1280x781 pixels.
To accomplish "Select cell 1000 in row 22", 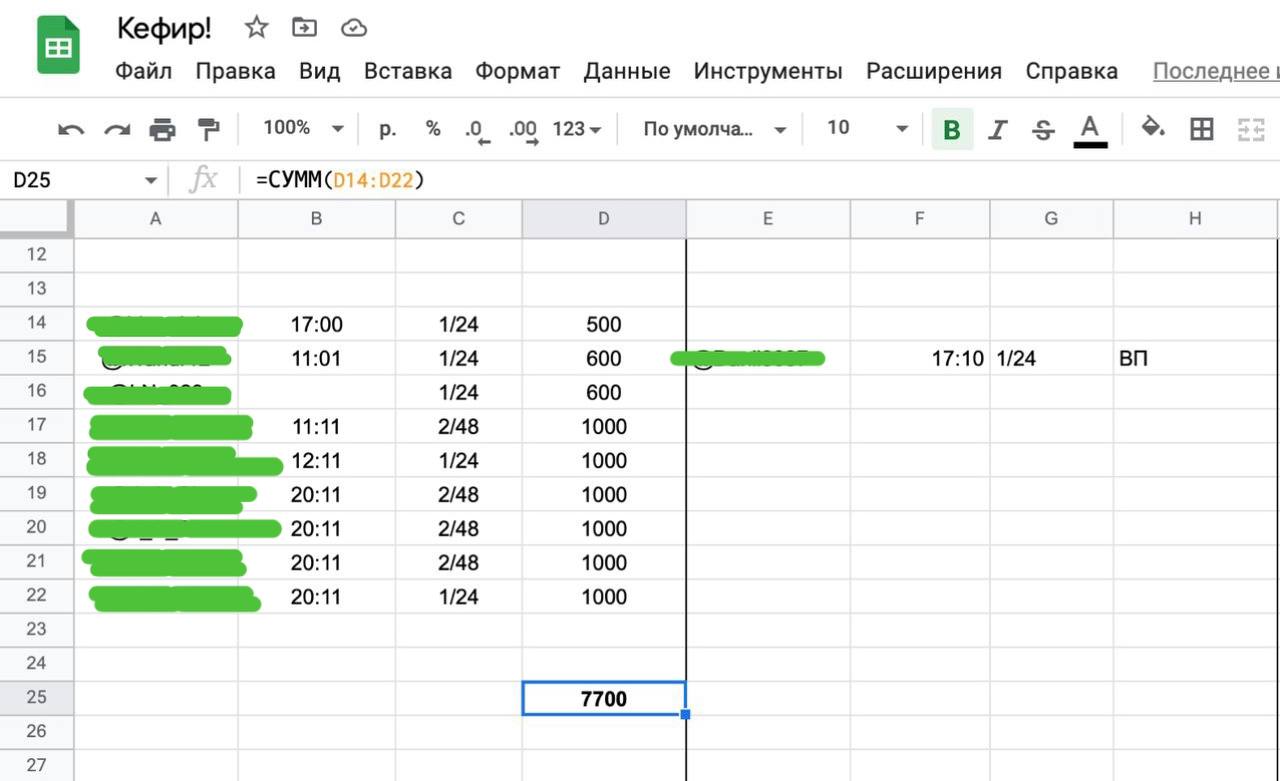I will point(603,596).
